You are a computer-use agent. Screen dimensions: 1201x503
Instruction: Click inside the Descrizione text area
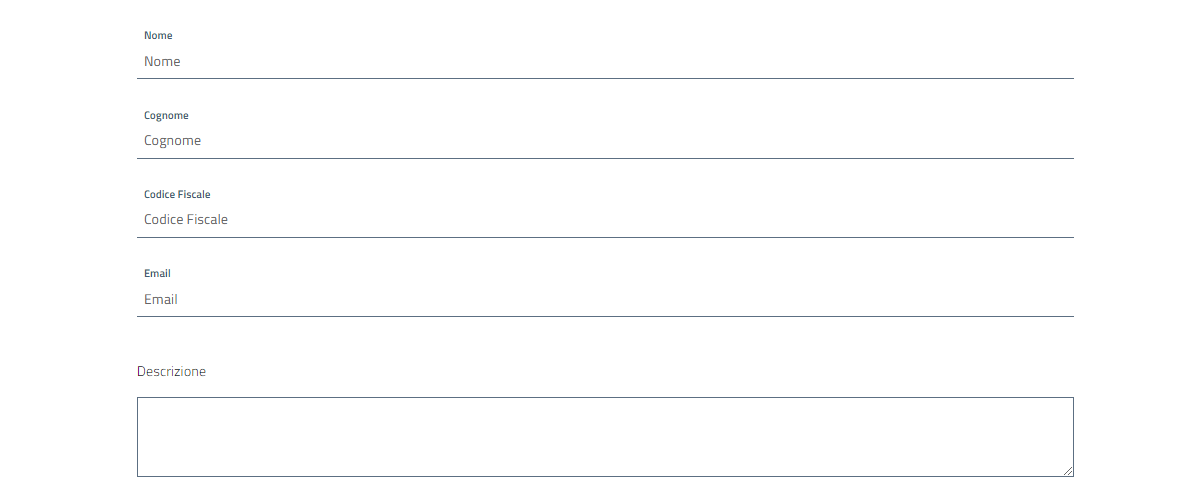(605, 437)
